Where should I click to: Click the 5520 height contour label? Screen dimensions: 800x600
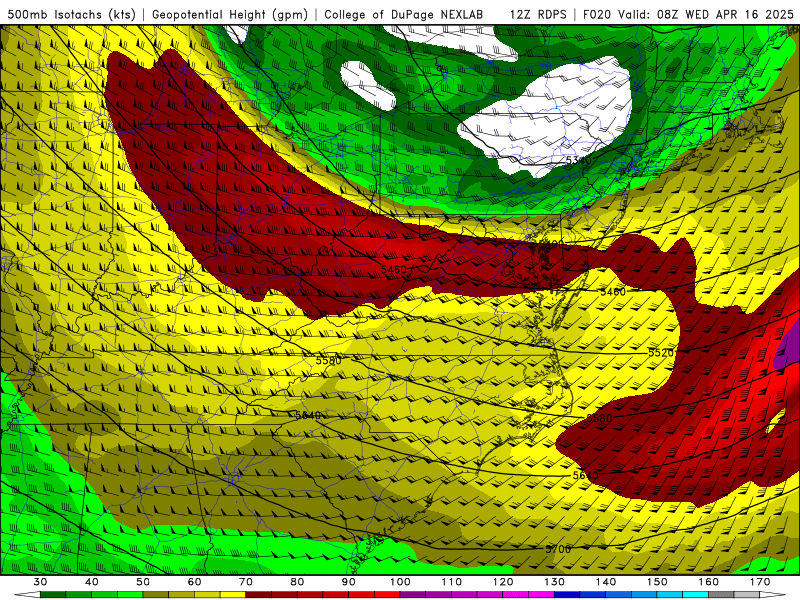pyautogui.click(x=661, y=353)
